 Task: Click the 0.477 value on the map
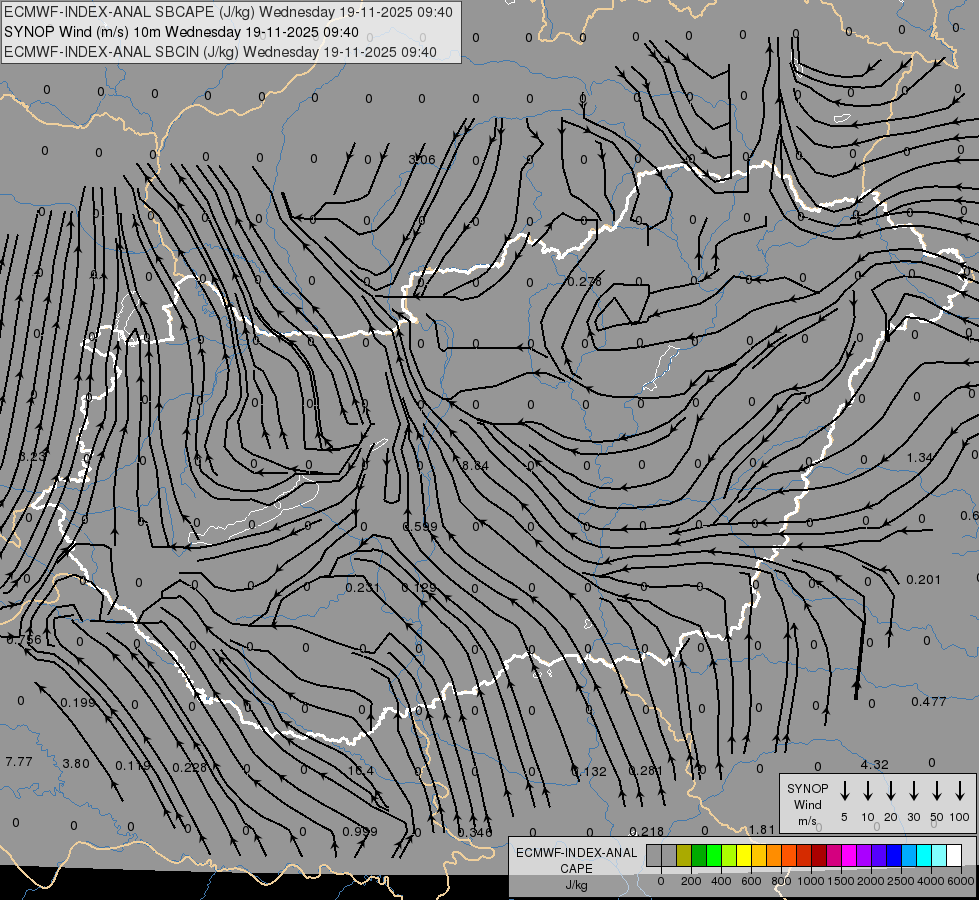928,702
